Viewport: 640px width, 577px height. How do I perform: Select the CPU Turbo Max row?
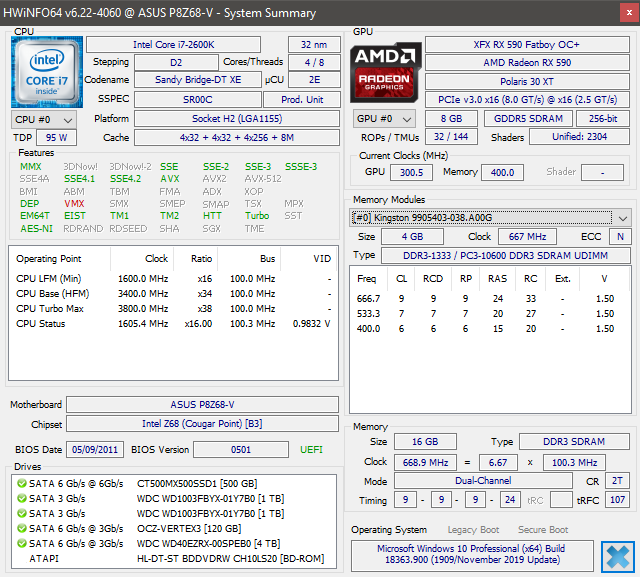click(x=173, y=308)
